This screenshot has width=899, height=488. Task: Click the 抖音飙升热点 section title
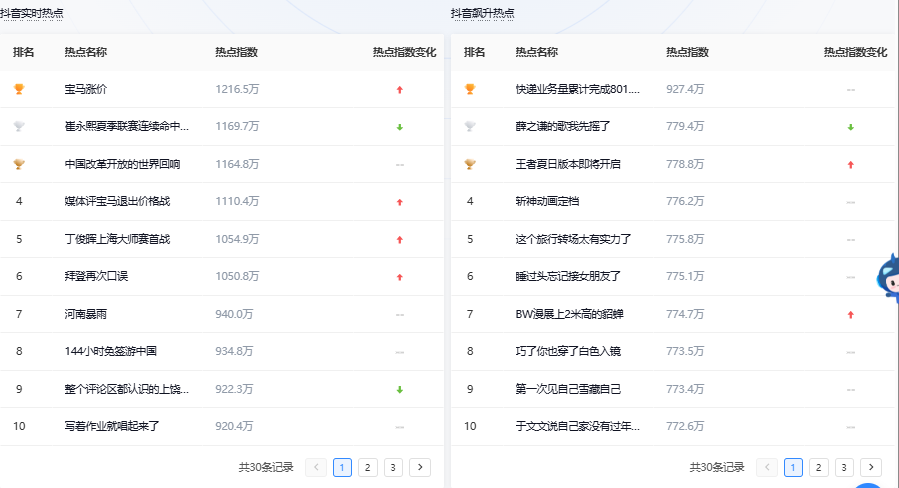(483, 13)
